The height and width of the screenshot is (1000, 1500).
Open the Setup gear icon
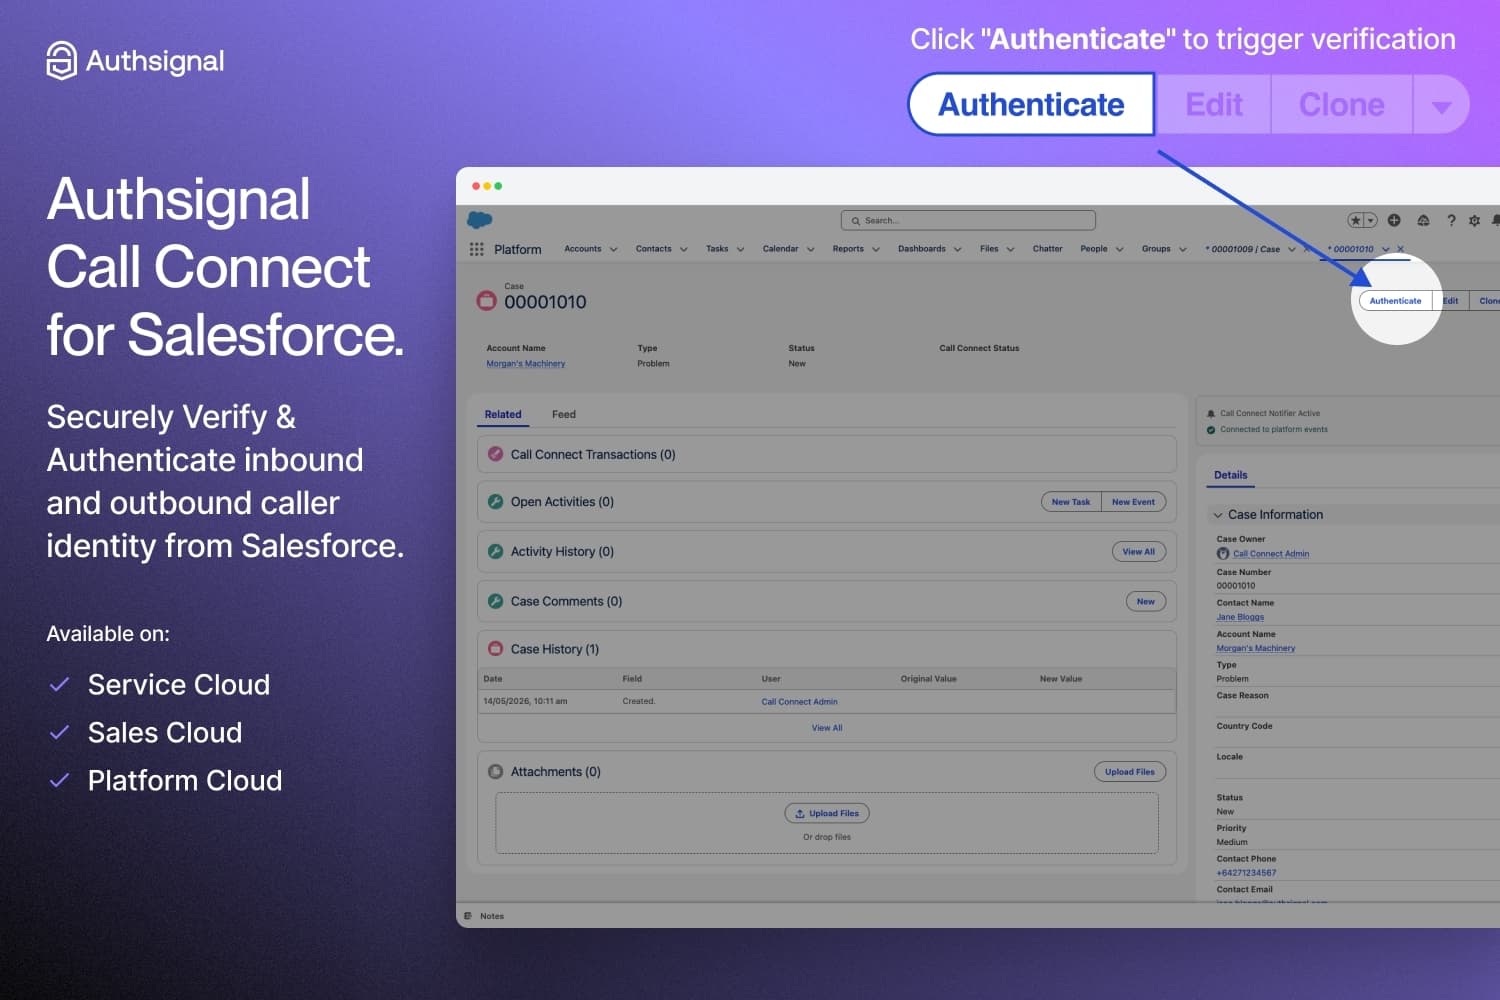pos(1474,220)
